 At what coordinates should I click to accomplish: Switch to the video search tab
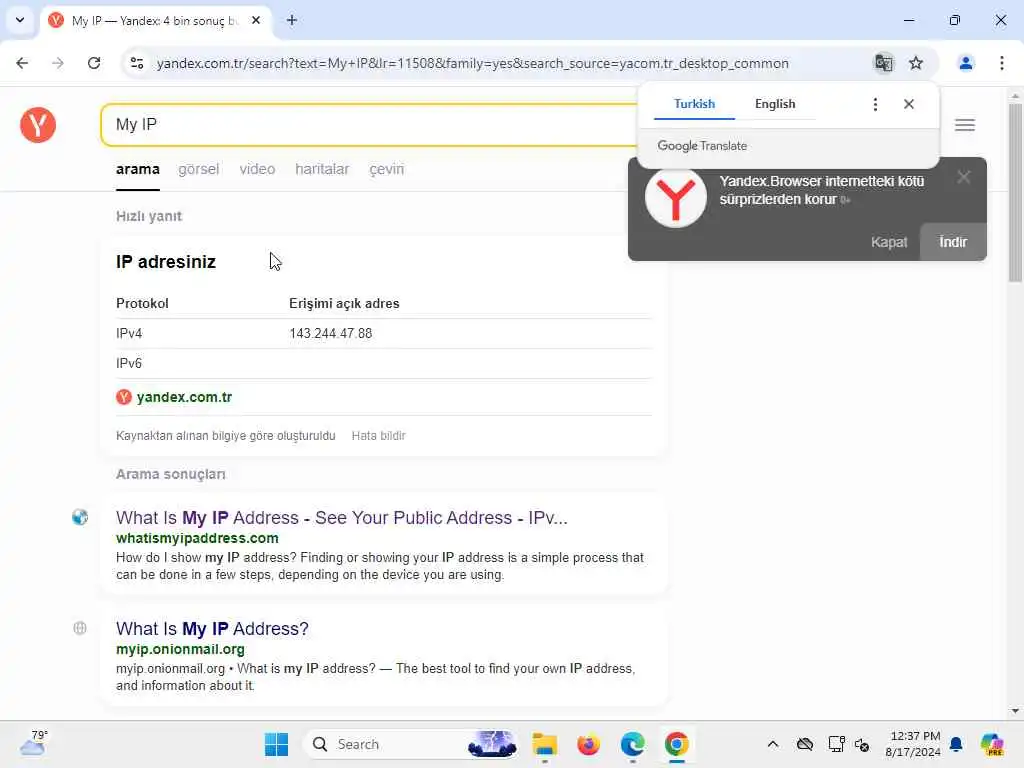tap(257, 169)
